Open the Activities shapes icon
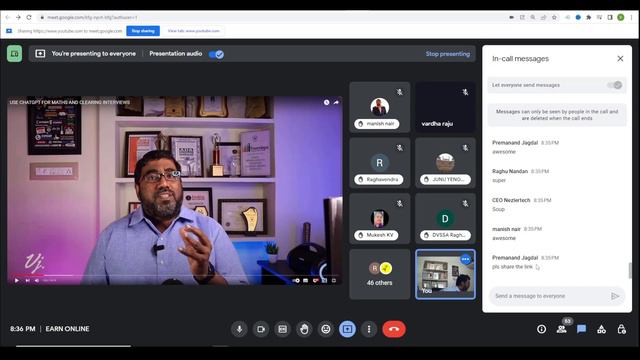The width and height of the screenshot is (640, 360). tap(602, 329)
